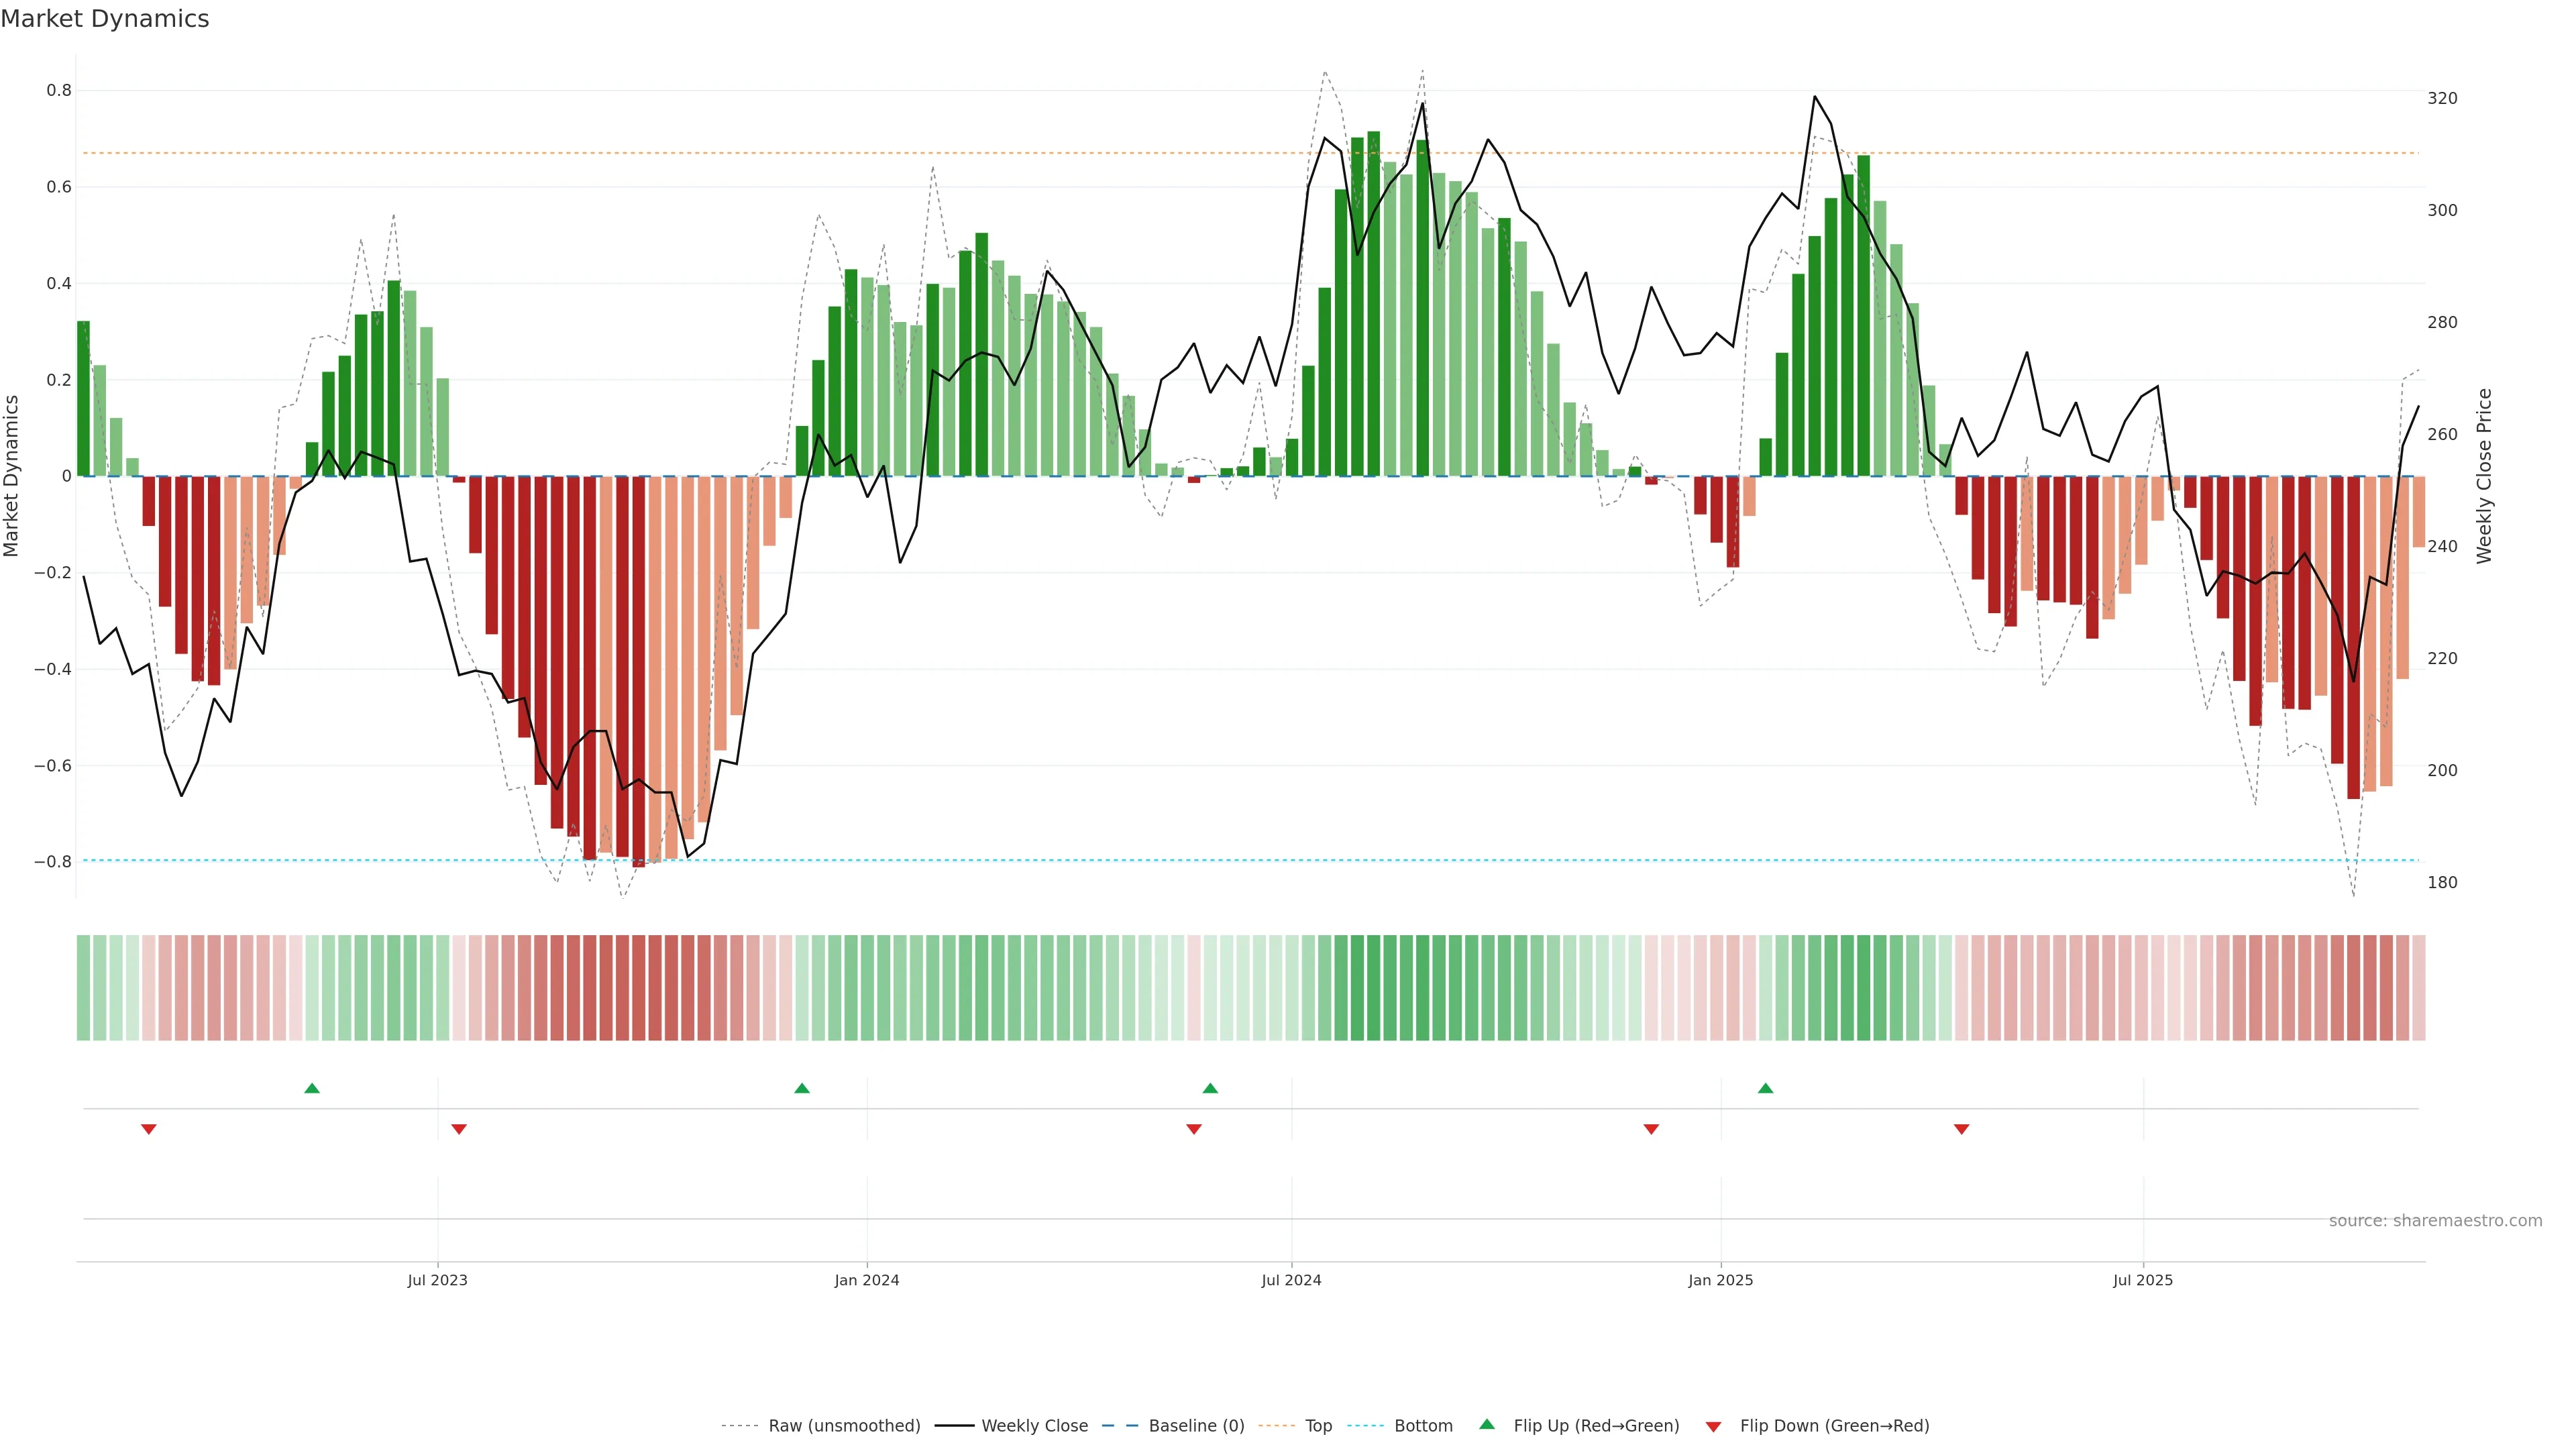Click the last red Flip Down marker in 2025
Viewport: 2576px width, 1449px height.
coord(1961,1129)
